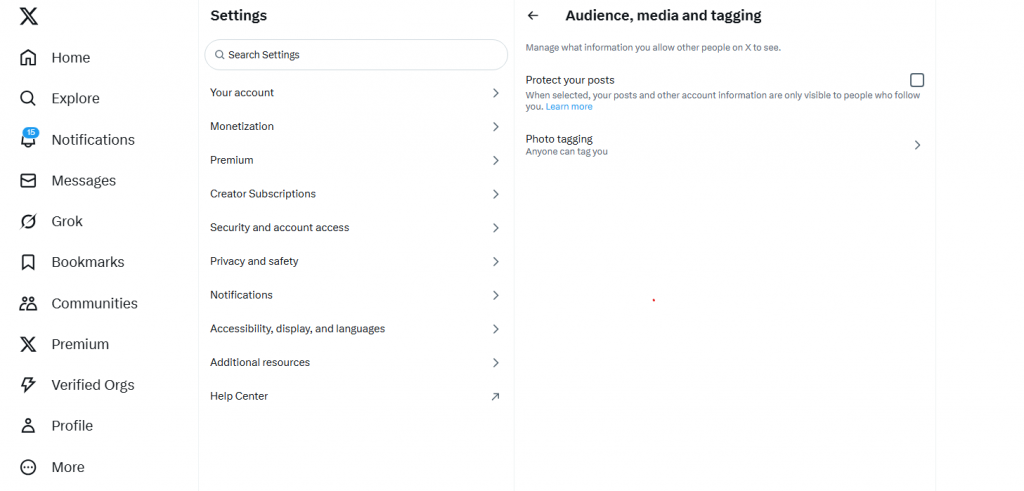Enable the Protect your posts checkbox

[917, 80]
